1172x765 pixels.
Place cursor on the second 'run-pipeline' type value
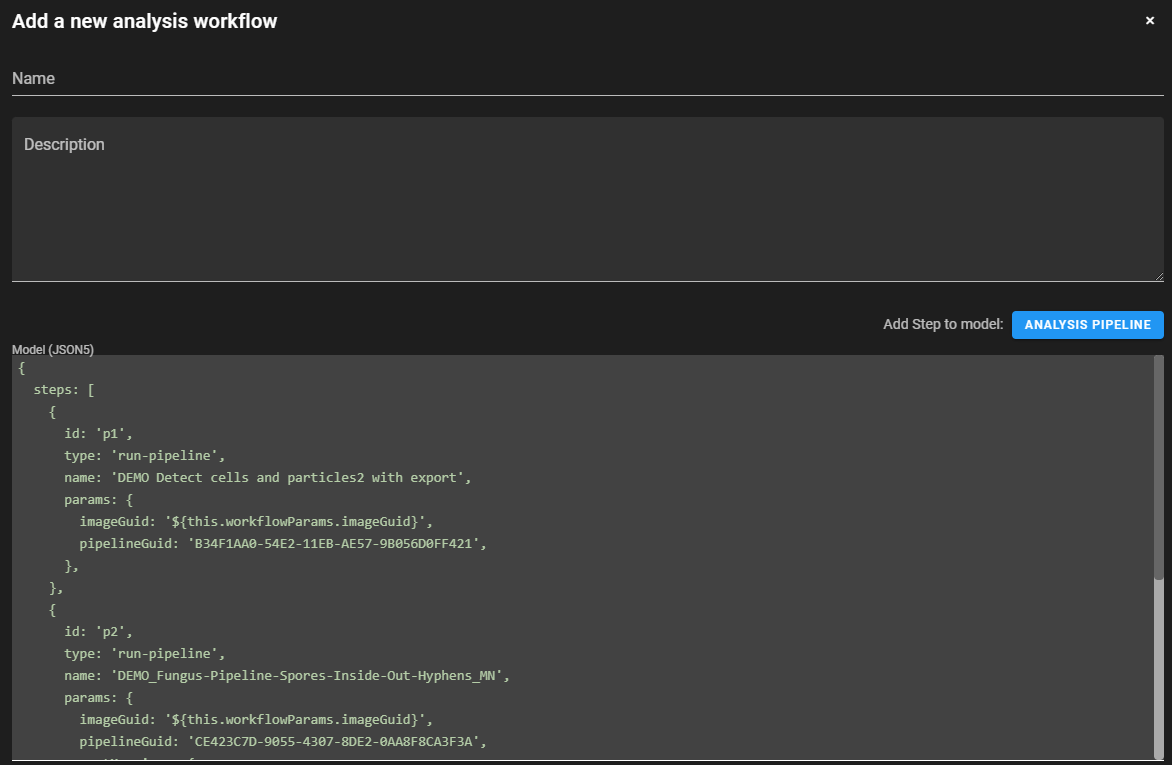(x=165, y=653)
